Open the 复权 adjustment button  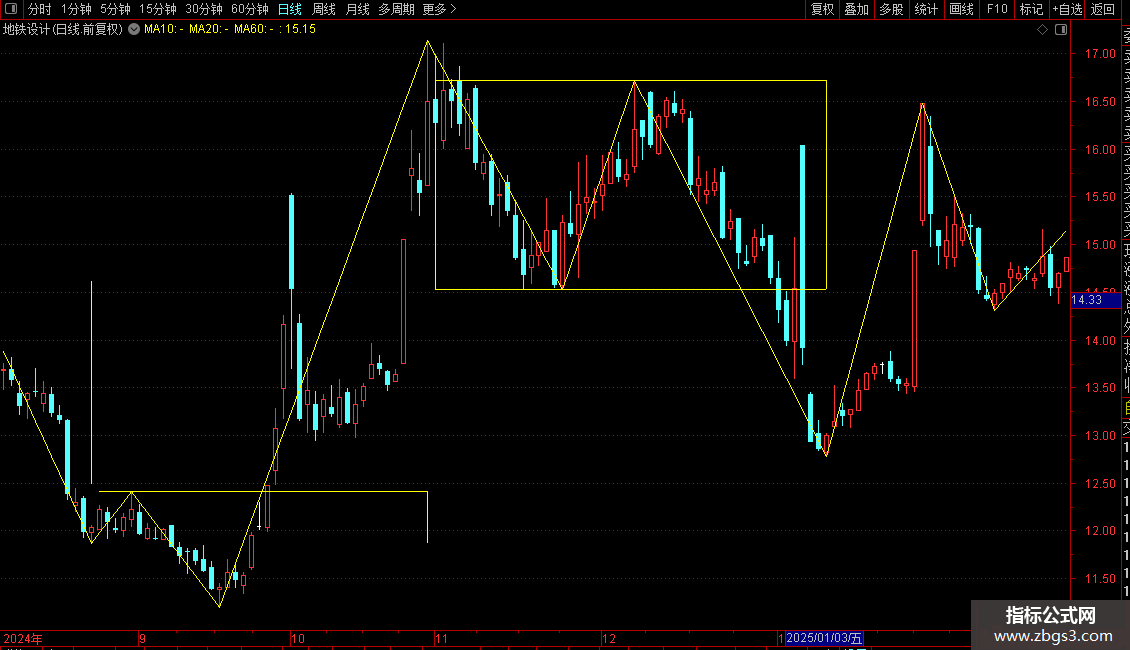point(822,9)
